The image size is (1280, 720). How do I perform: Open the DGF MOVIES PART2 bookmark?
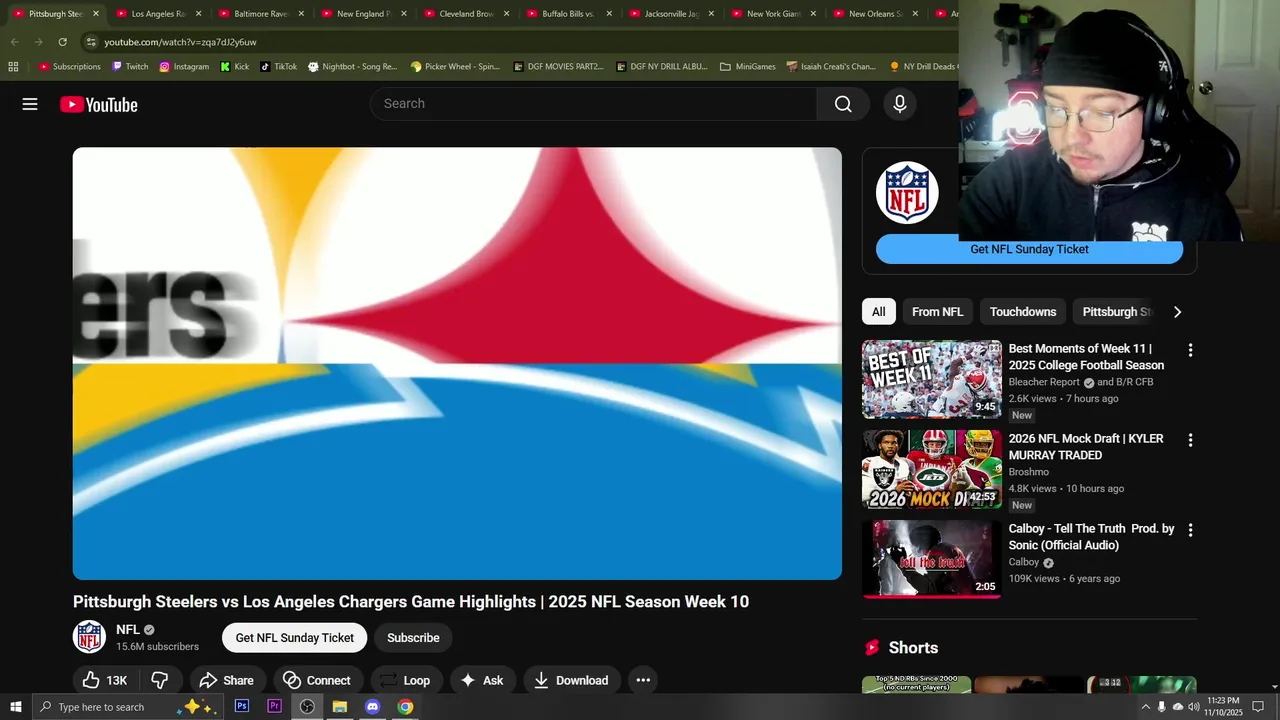pos(559,67)
